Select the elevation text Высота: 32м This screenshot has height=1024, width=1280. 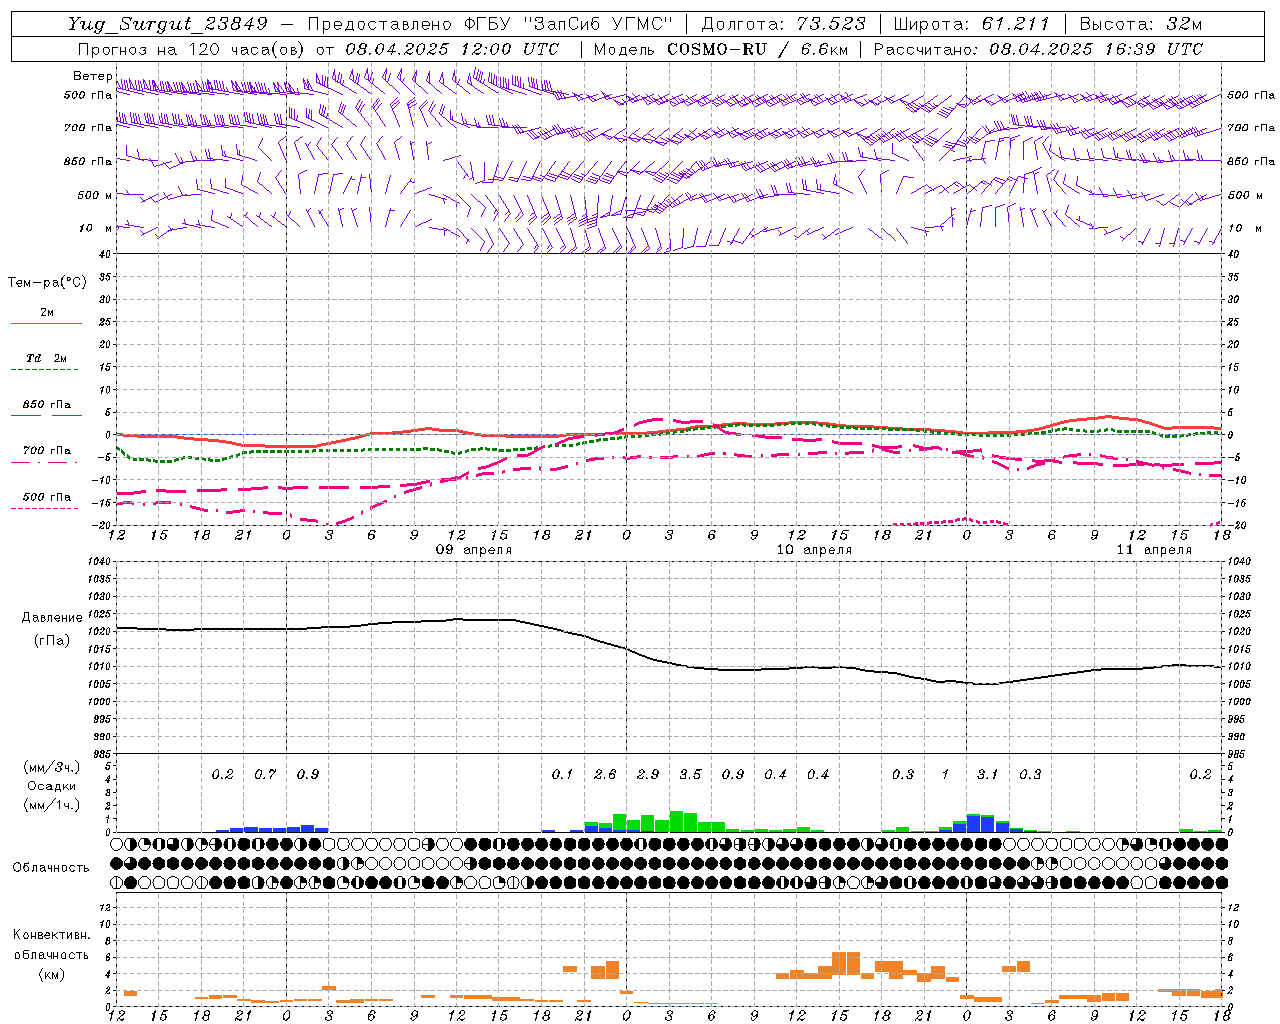pos(1141,24)
